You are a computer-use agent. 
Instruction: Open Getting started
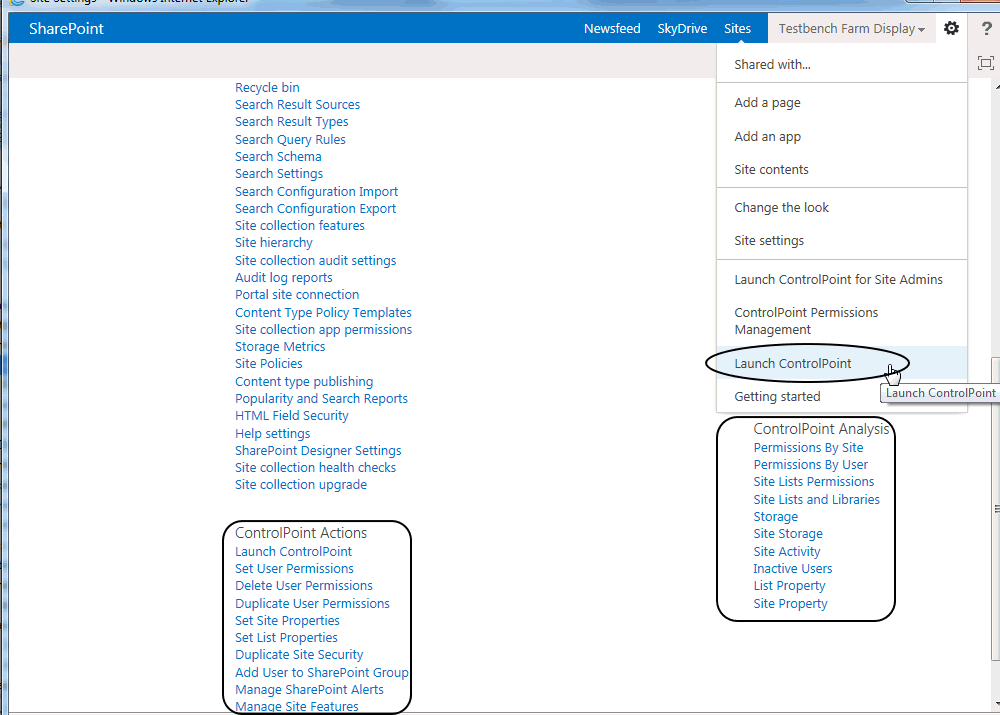(777, 396)
